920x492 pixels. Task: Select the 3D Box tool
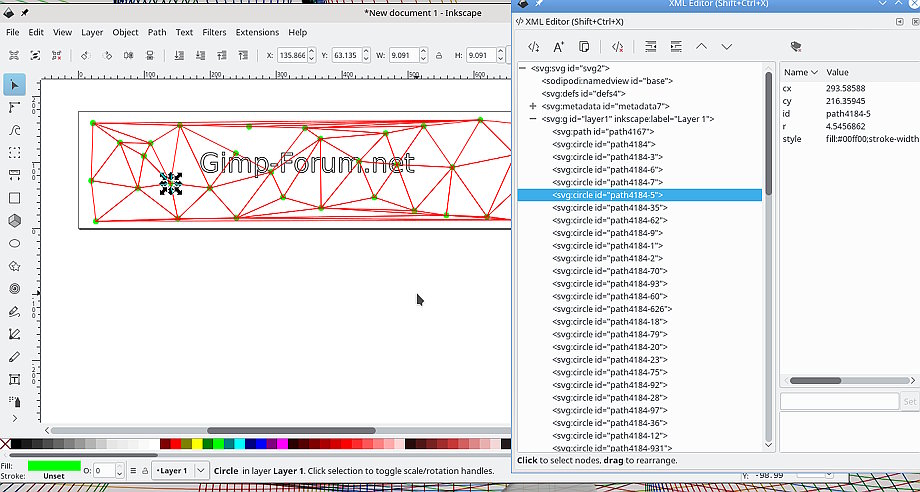(14, 220)
